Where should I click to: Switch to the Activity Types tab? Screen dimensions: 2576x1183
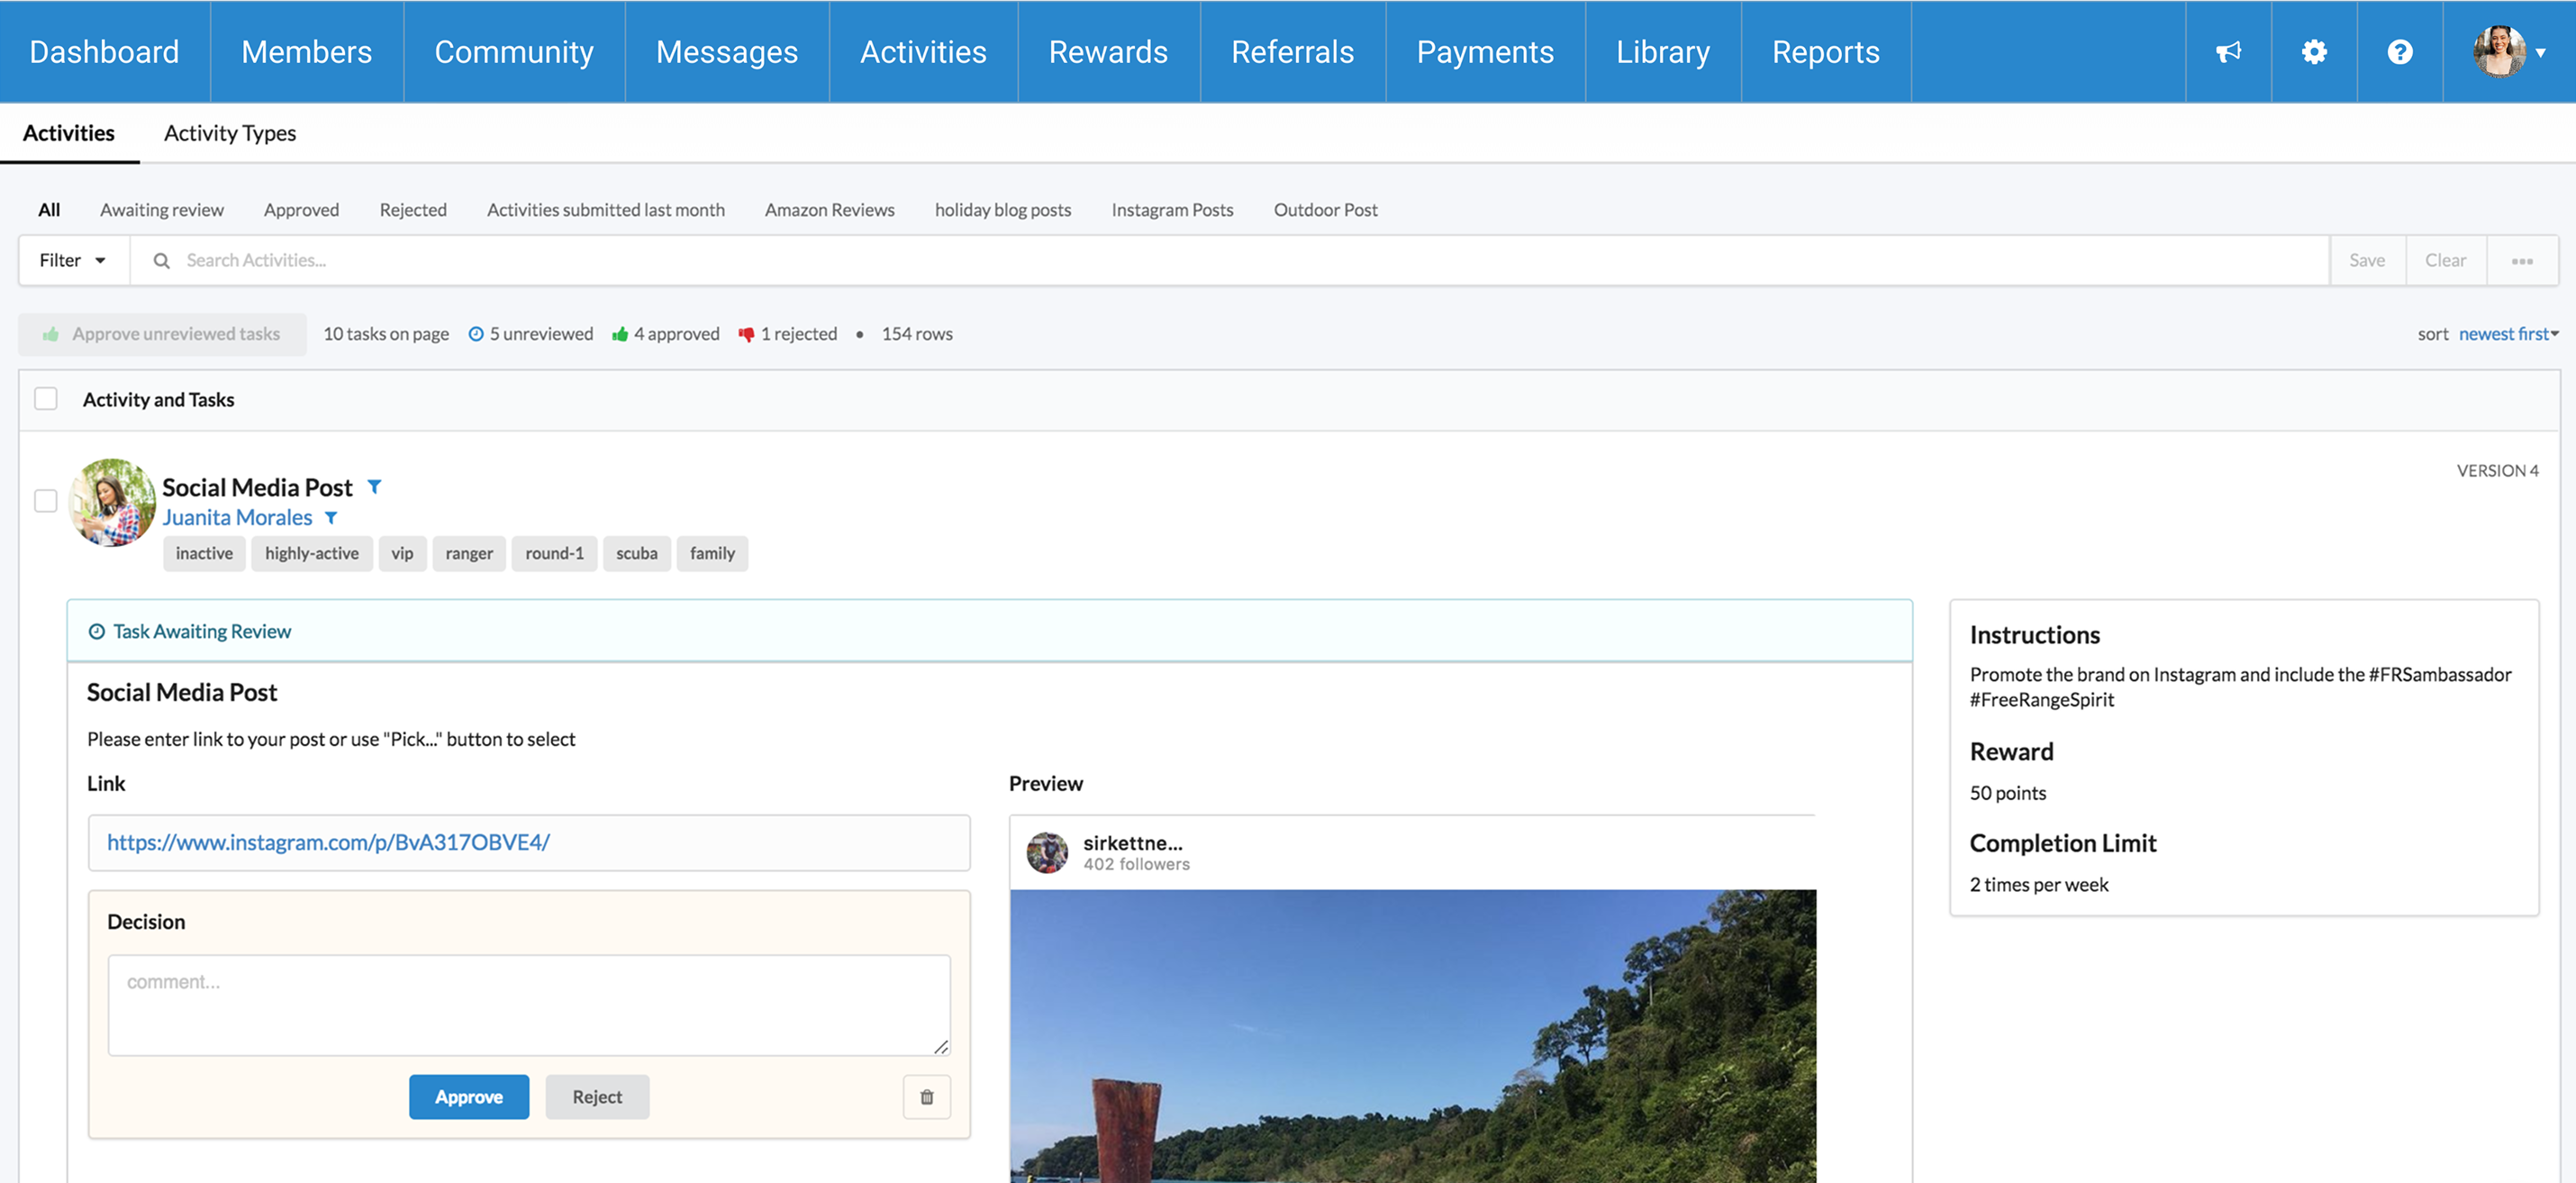230,133
